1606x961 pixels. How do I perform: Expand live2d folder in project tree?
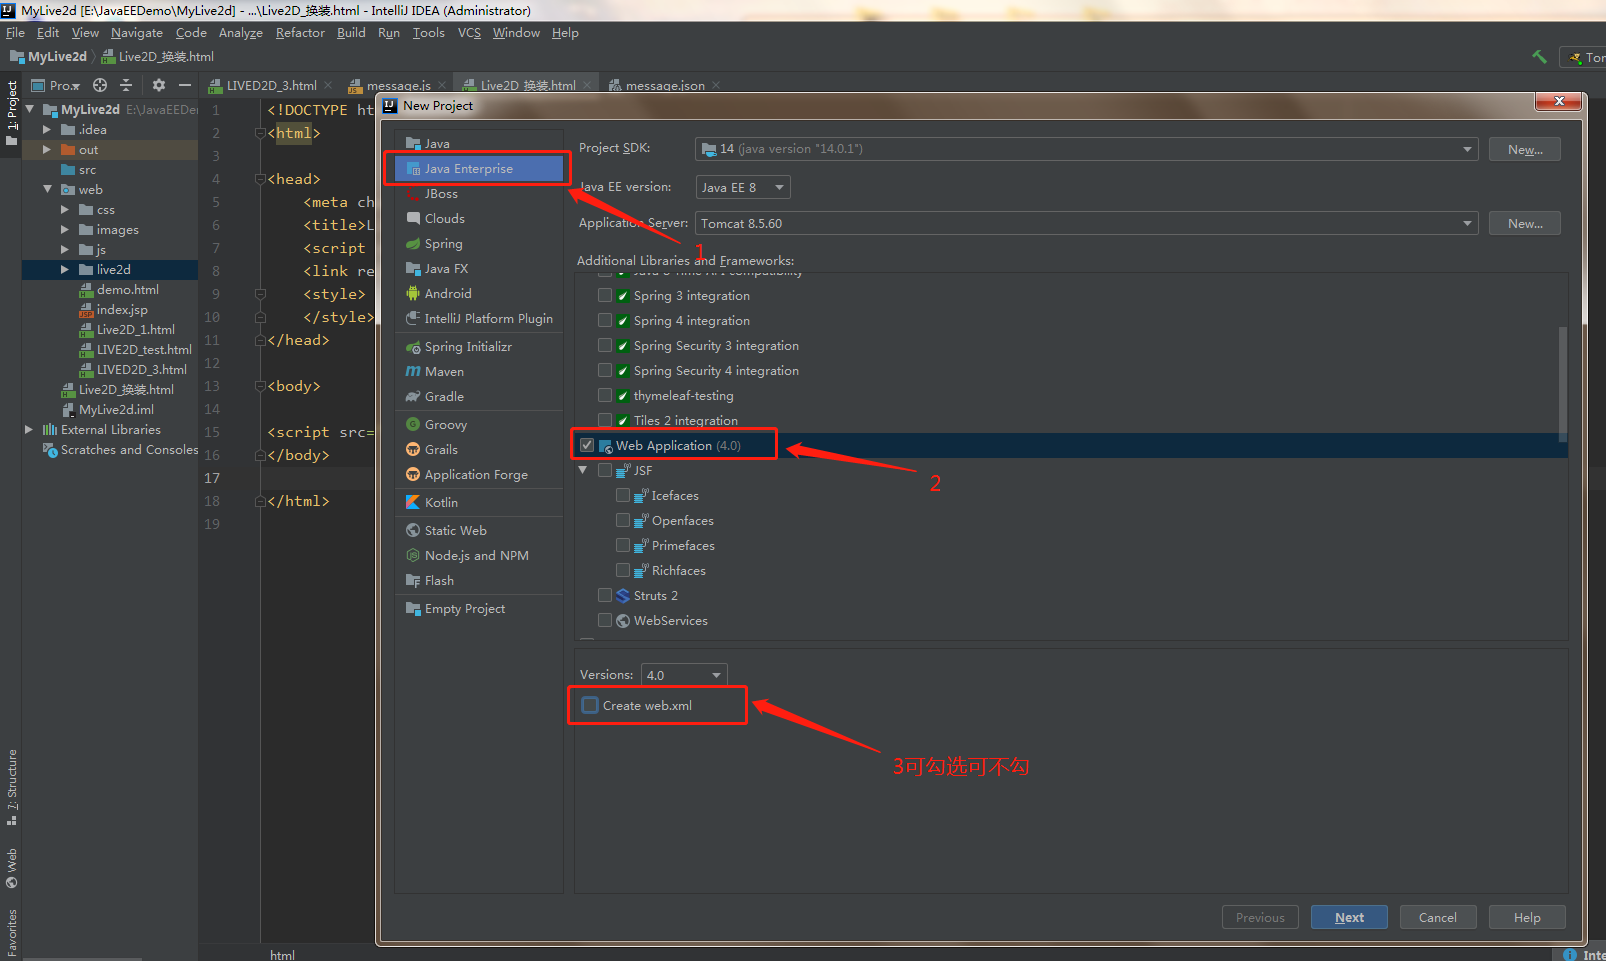point(65,270)
